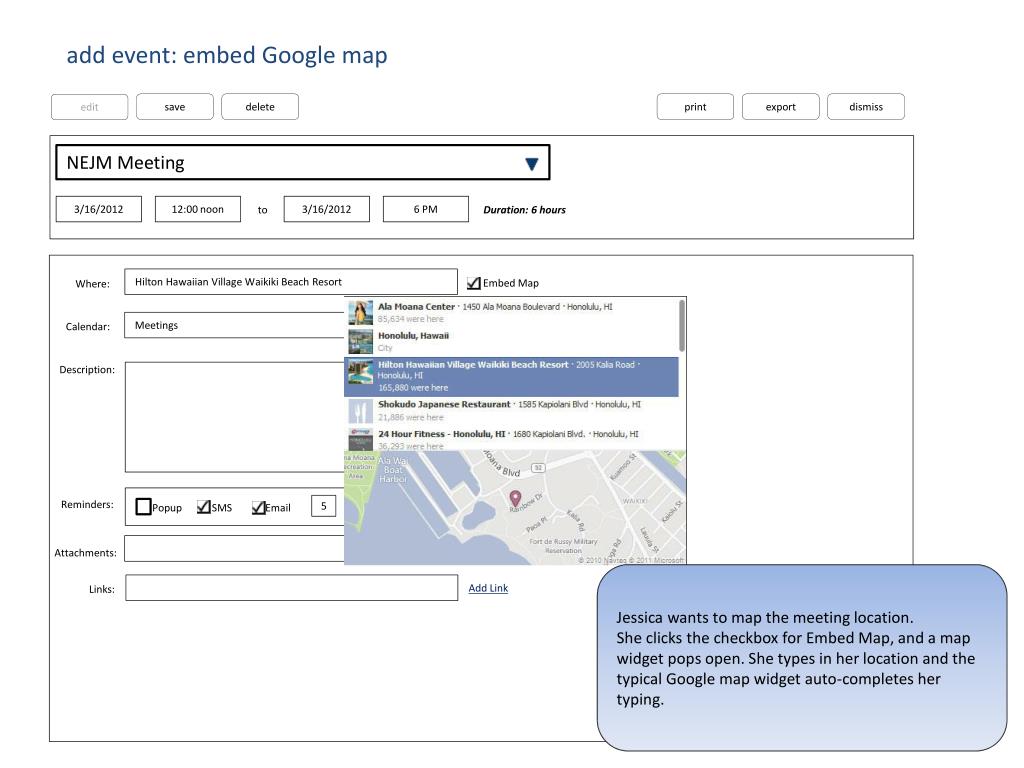Click the 'Duration: 6 hours' text
This screenshot has width=1024, height=768.
click(x=524, y=210)
